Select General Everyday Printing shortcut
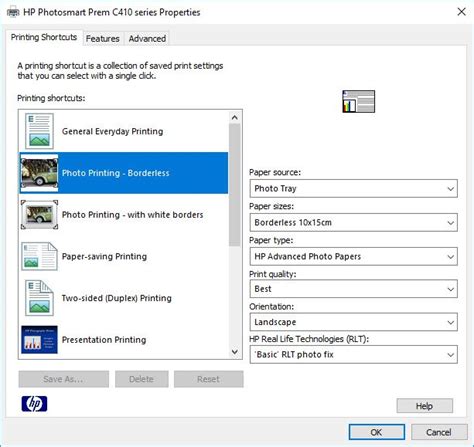This screenshot has height=447, width=474. (124, 131)
